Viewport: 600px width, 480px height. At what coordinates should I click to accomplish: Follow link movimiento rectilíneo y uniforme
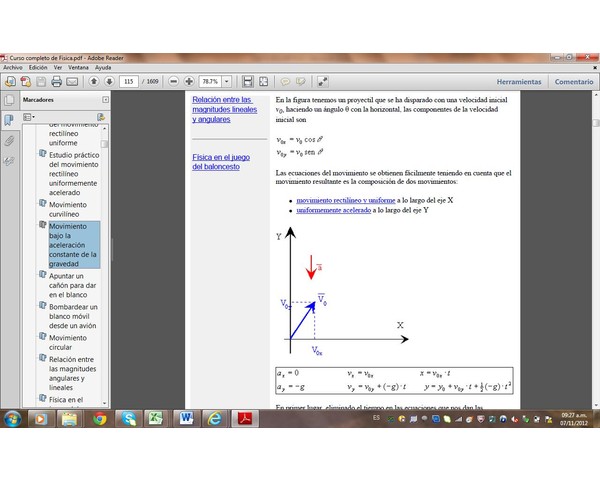point(346,200)
